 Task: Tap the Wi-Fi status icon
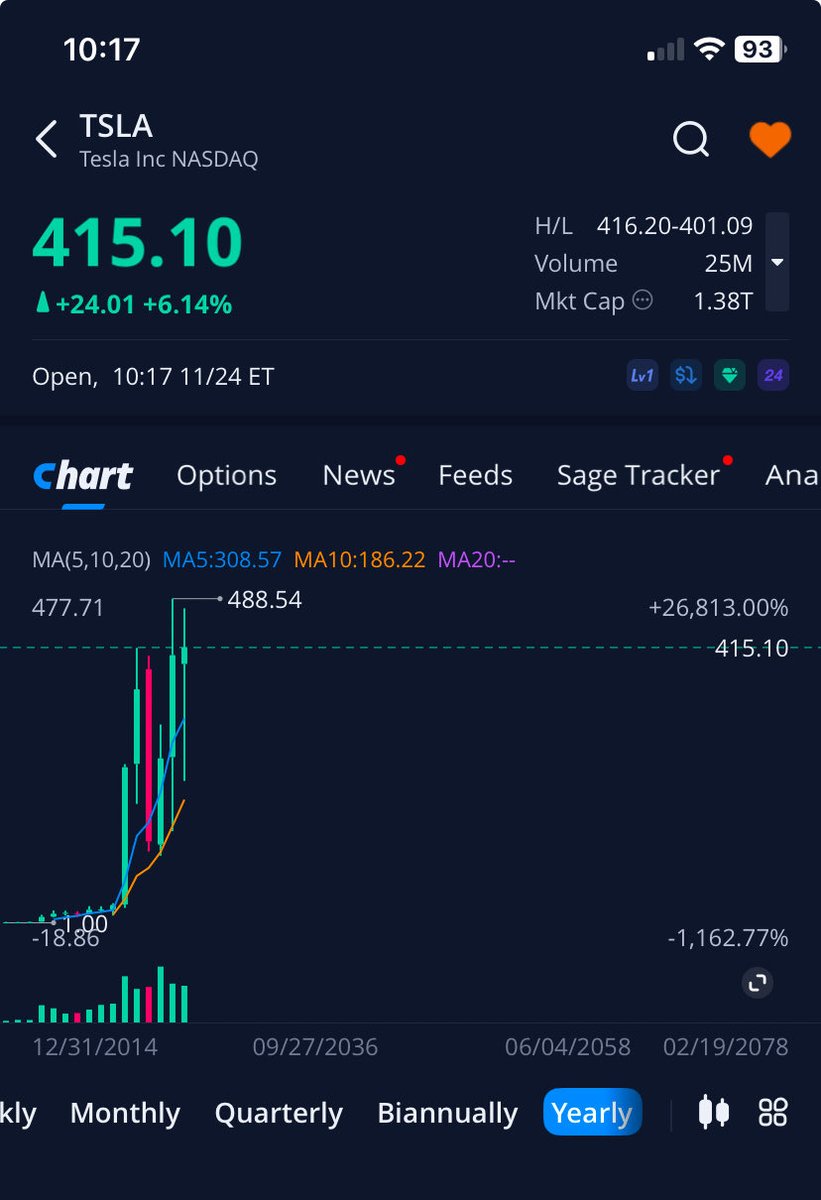(710, 48)
